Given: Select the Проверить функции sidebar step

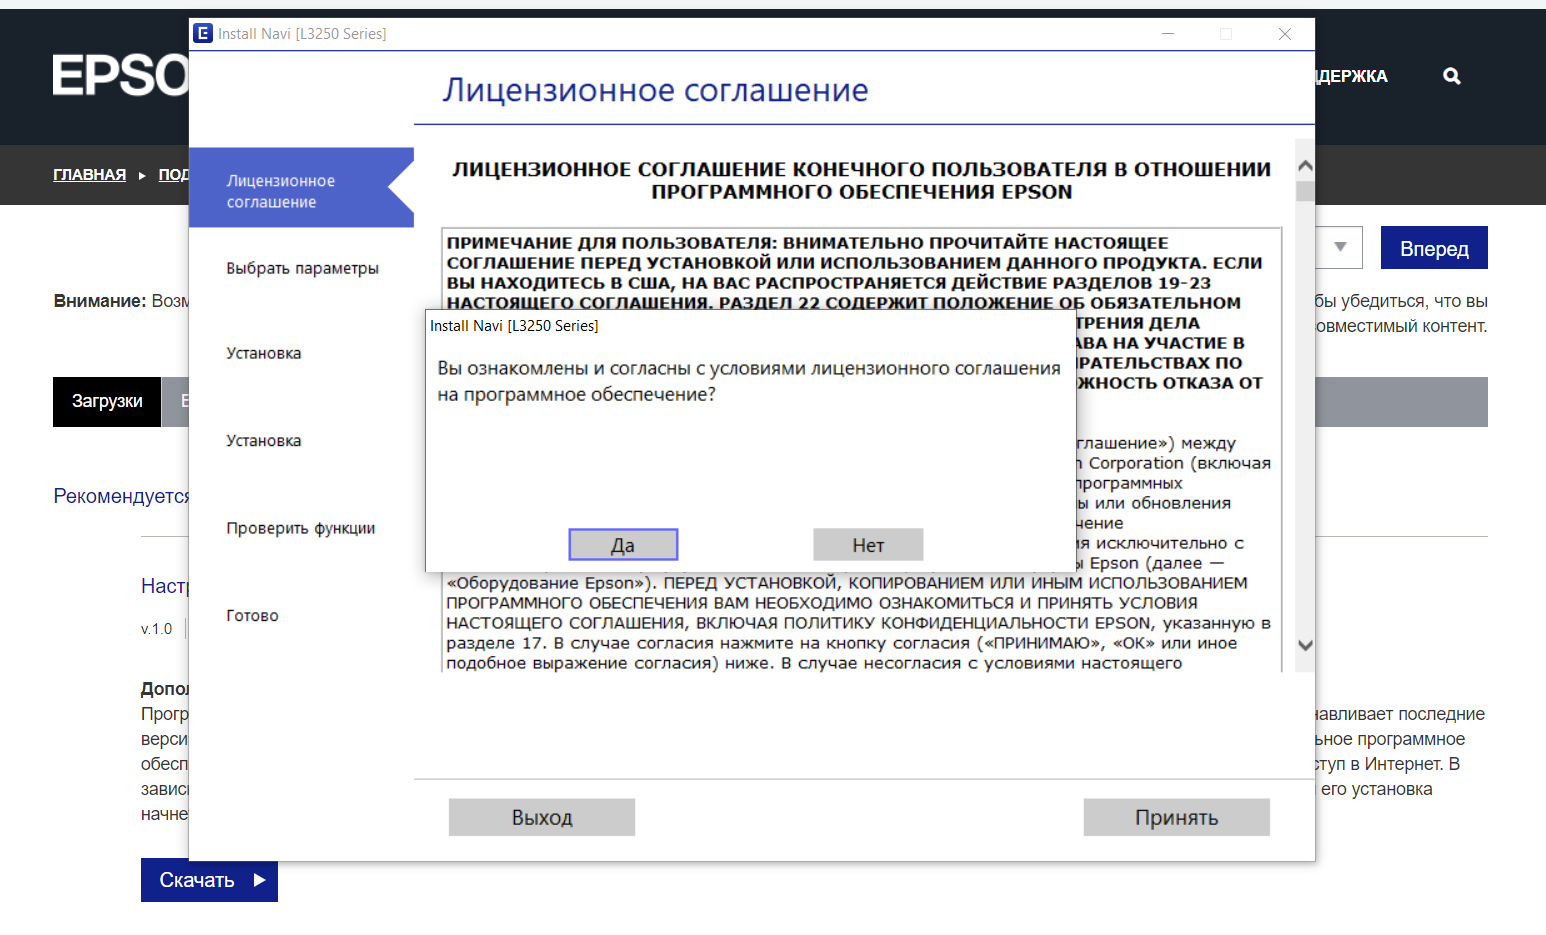Looking at the screenshot, I should point(300,528).
